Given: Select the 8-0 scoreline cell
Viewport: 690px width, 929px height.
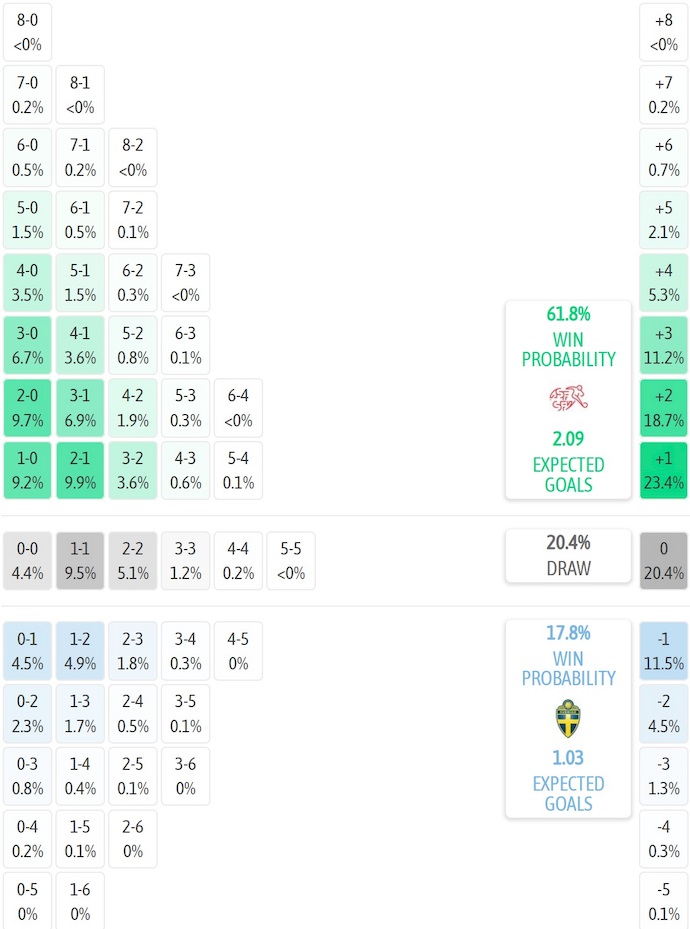Looking at the screenshot, I should pos(28,32).
